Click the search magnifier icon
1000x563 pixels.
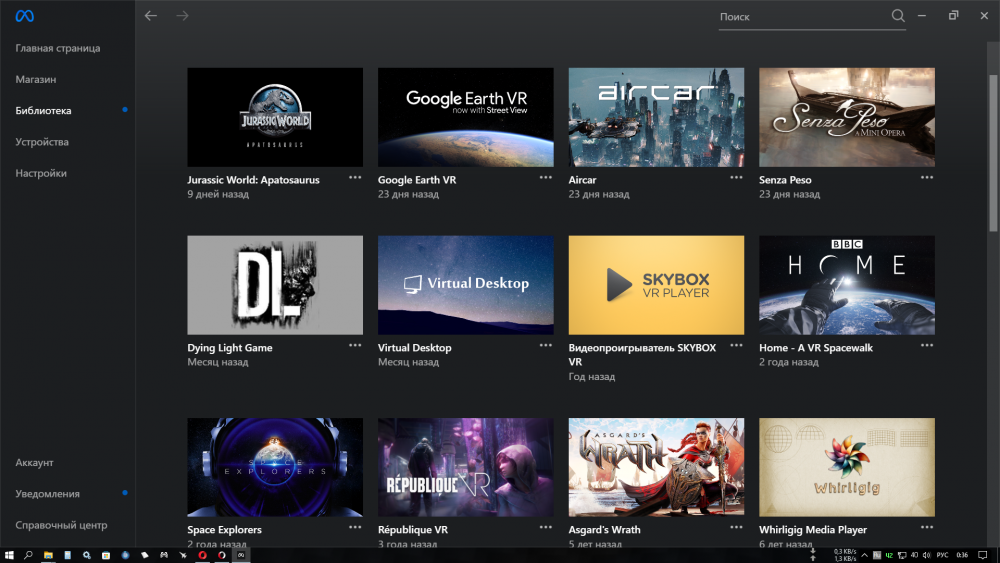pyautogui.click(x=898, y=16)
